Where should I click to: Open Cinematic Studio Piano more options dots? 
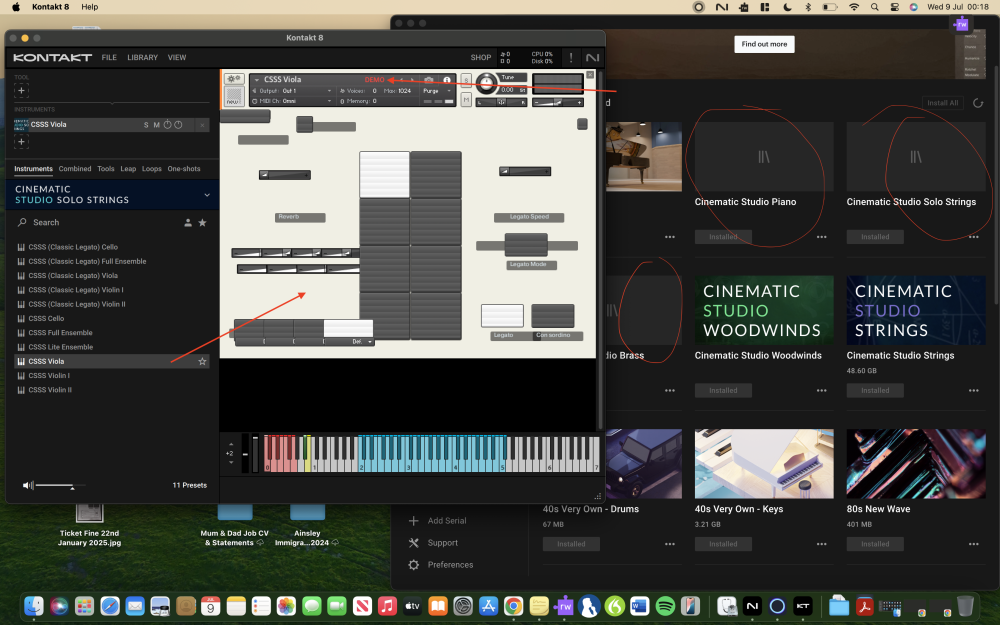(821, 237)
